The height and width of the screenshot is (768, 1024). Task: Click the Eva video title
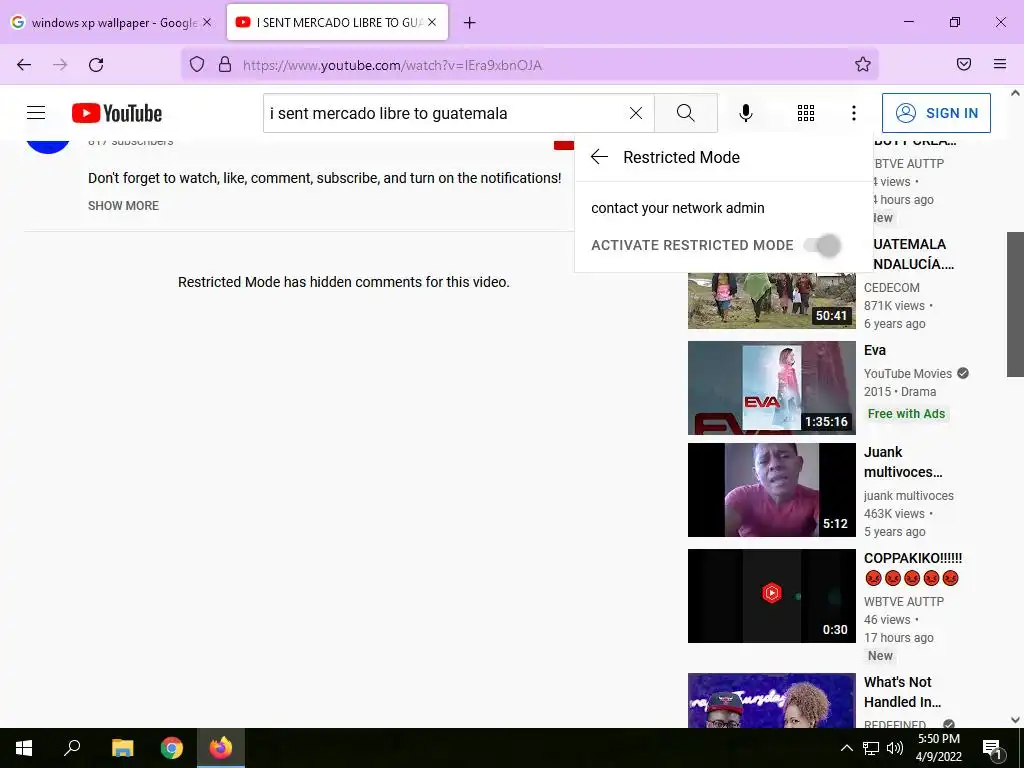[874, 350]
